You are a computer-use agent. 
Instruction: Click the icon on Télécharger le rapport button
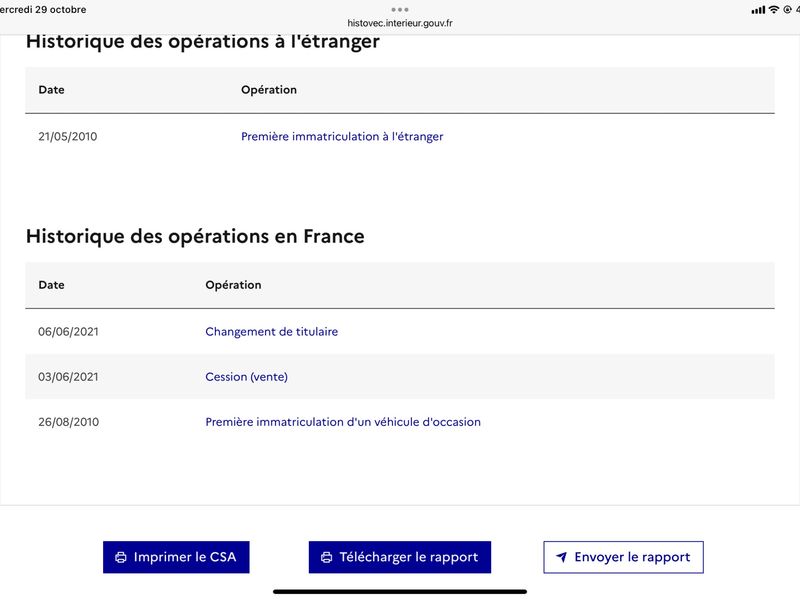326,557
